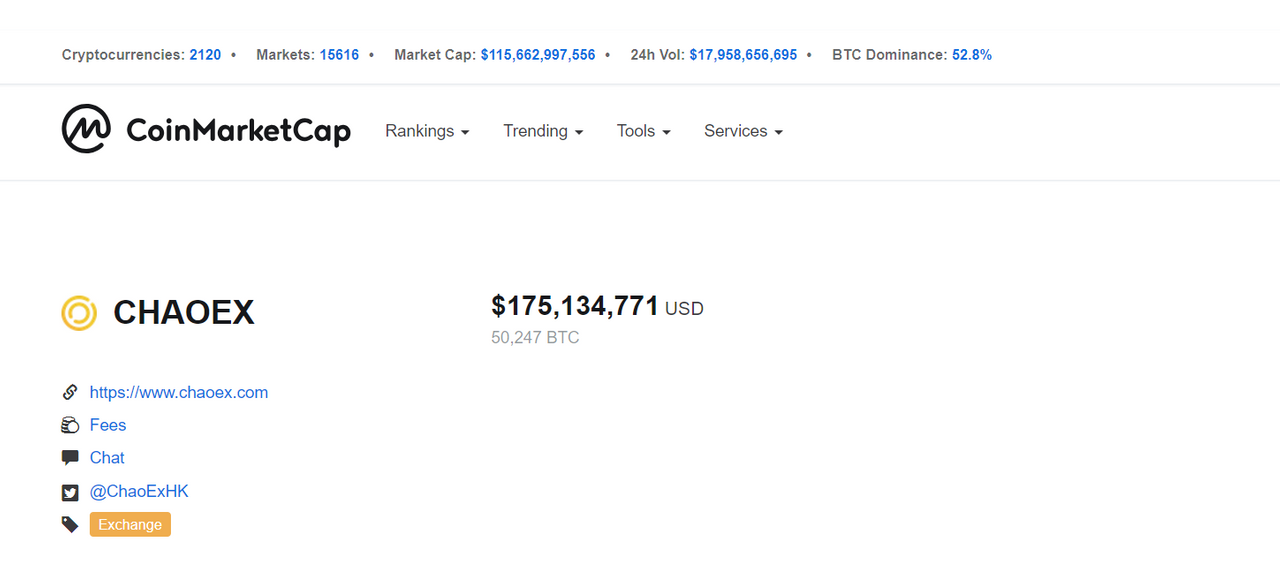
Task: Click the 50,247 BTC value
Action: [x=535, y=338]
